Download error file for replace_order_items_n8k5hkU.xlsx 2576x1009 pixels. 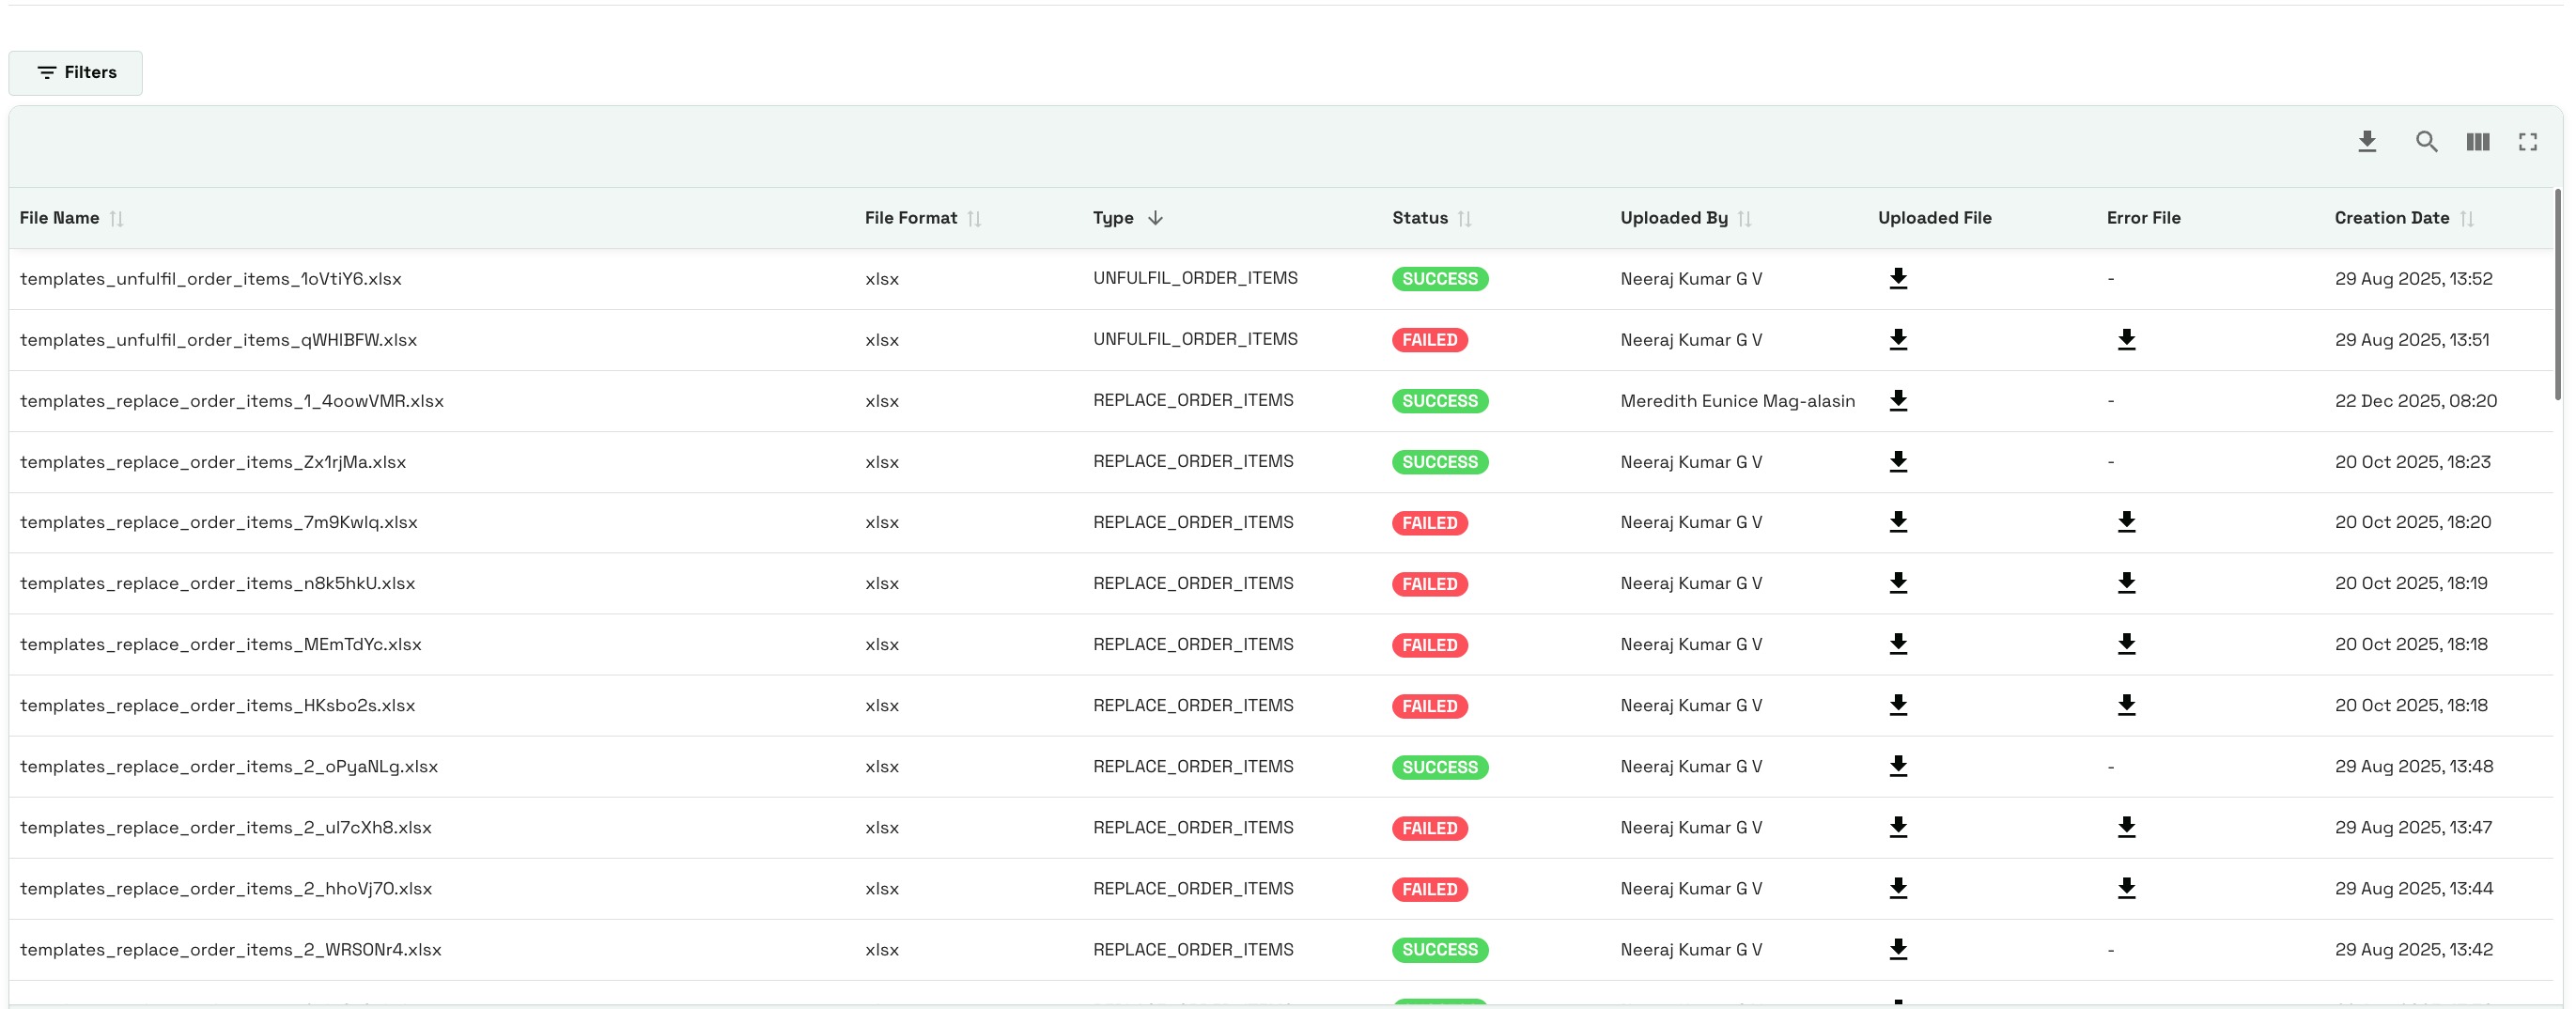pos(2126,583)
